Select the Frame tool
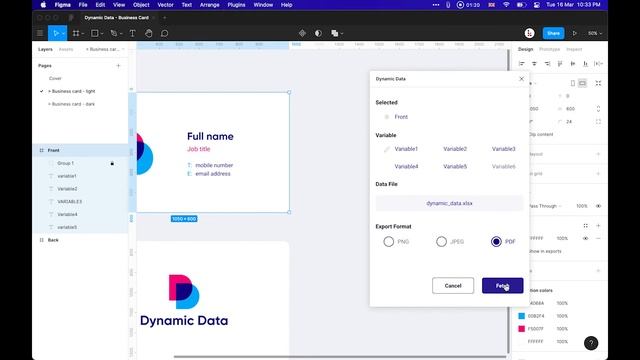Viewport: 640px width, 360px height. tap(76, 33)
